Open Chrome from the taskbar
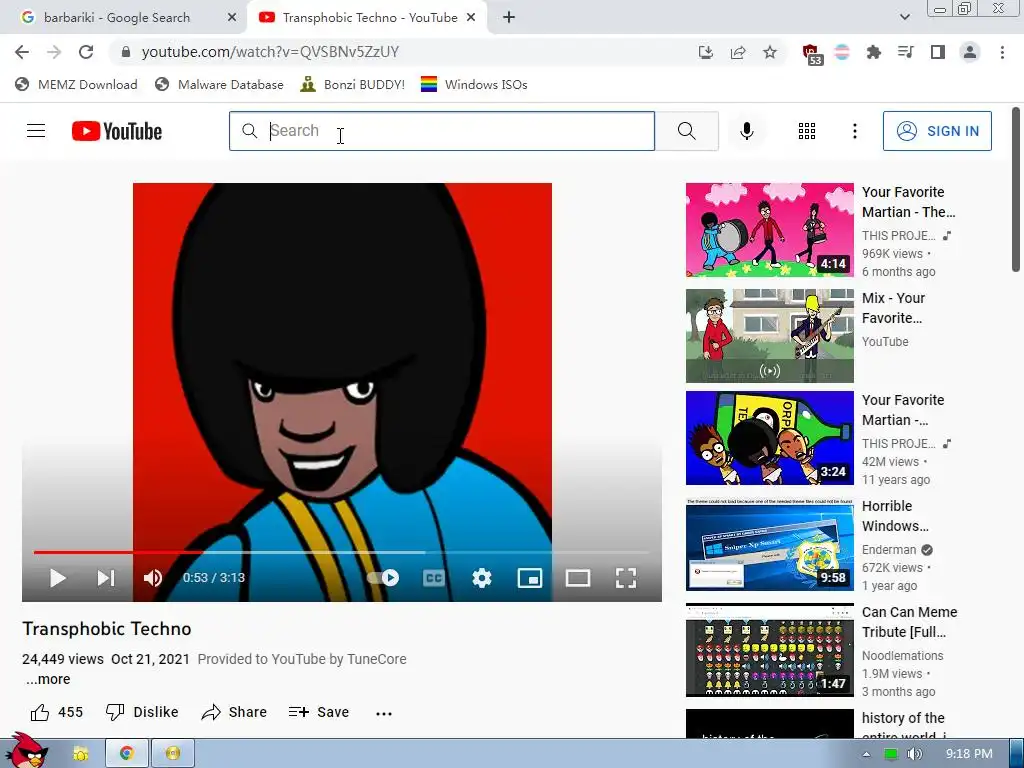1024x768 pixels. (x=127, y=754)
